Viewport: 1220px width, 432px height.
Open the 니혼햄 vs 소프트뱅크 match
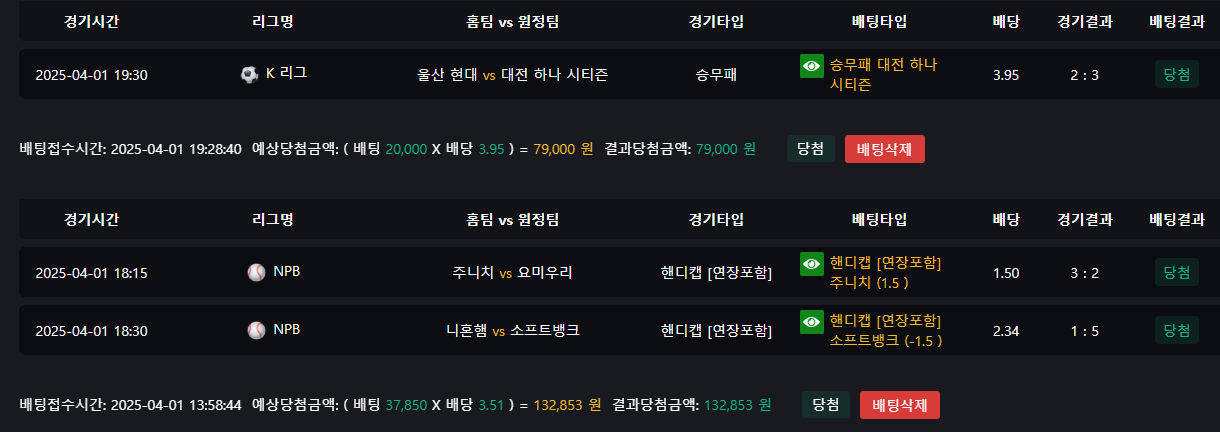pos(512,330)
